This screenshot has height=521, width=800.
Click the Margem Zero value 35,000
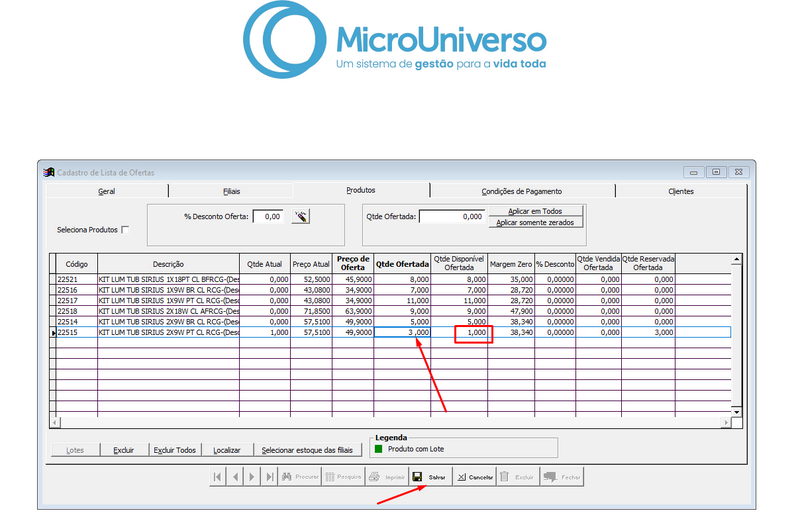(x=511, y=280)
